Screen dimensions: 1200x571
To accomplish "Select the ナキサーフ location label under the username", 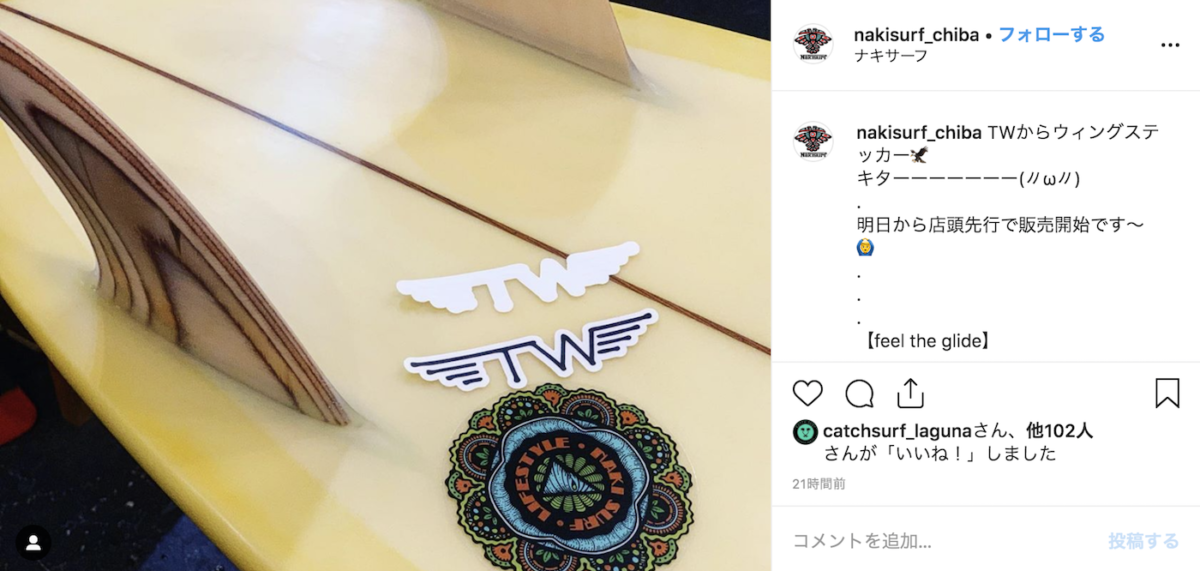I will point(891,56).
